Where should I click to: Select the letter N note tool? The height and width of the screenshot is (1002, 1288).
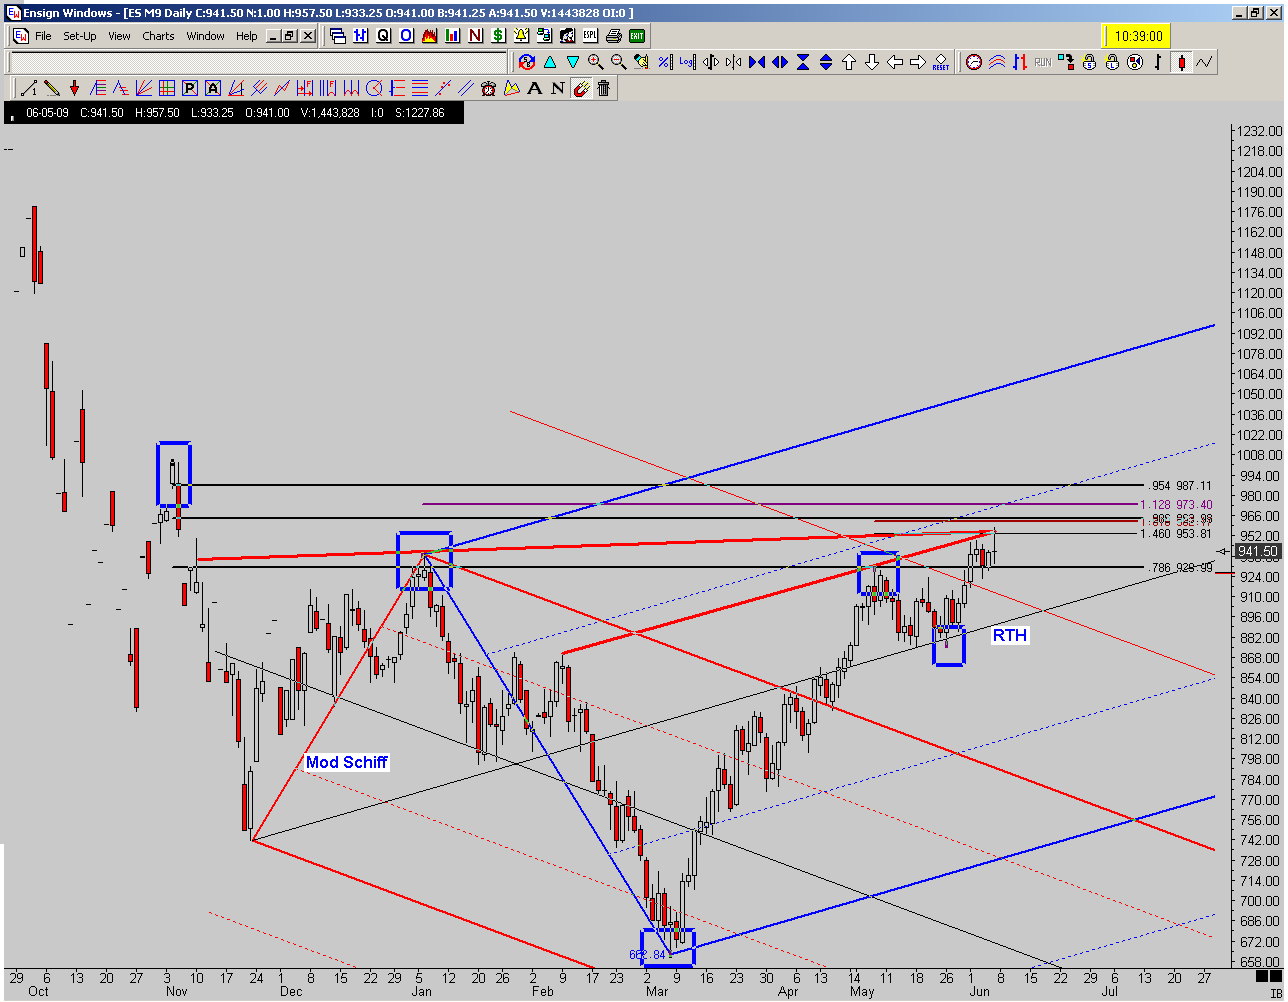tap(557, 88)
